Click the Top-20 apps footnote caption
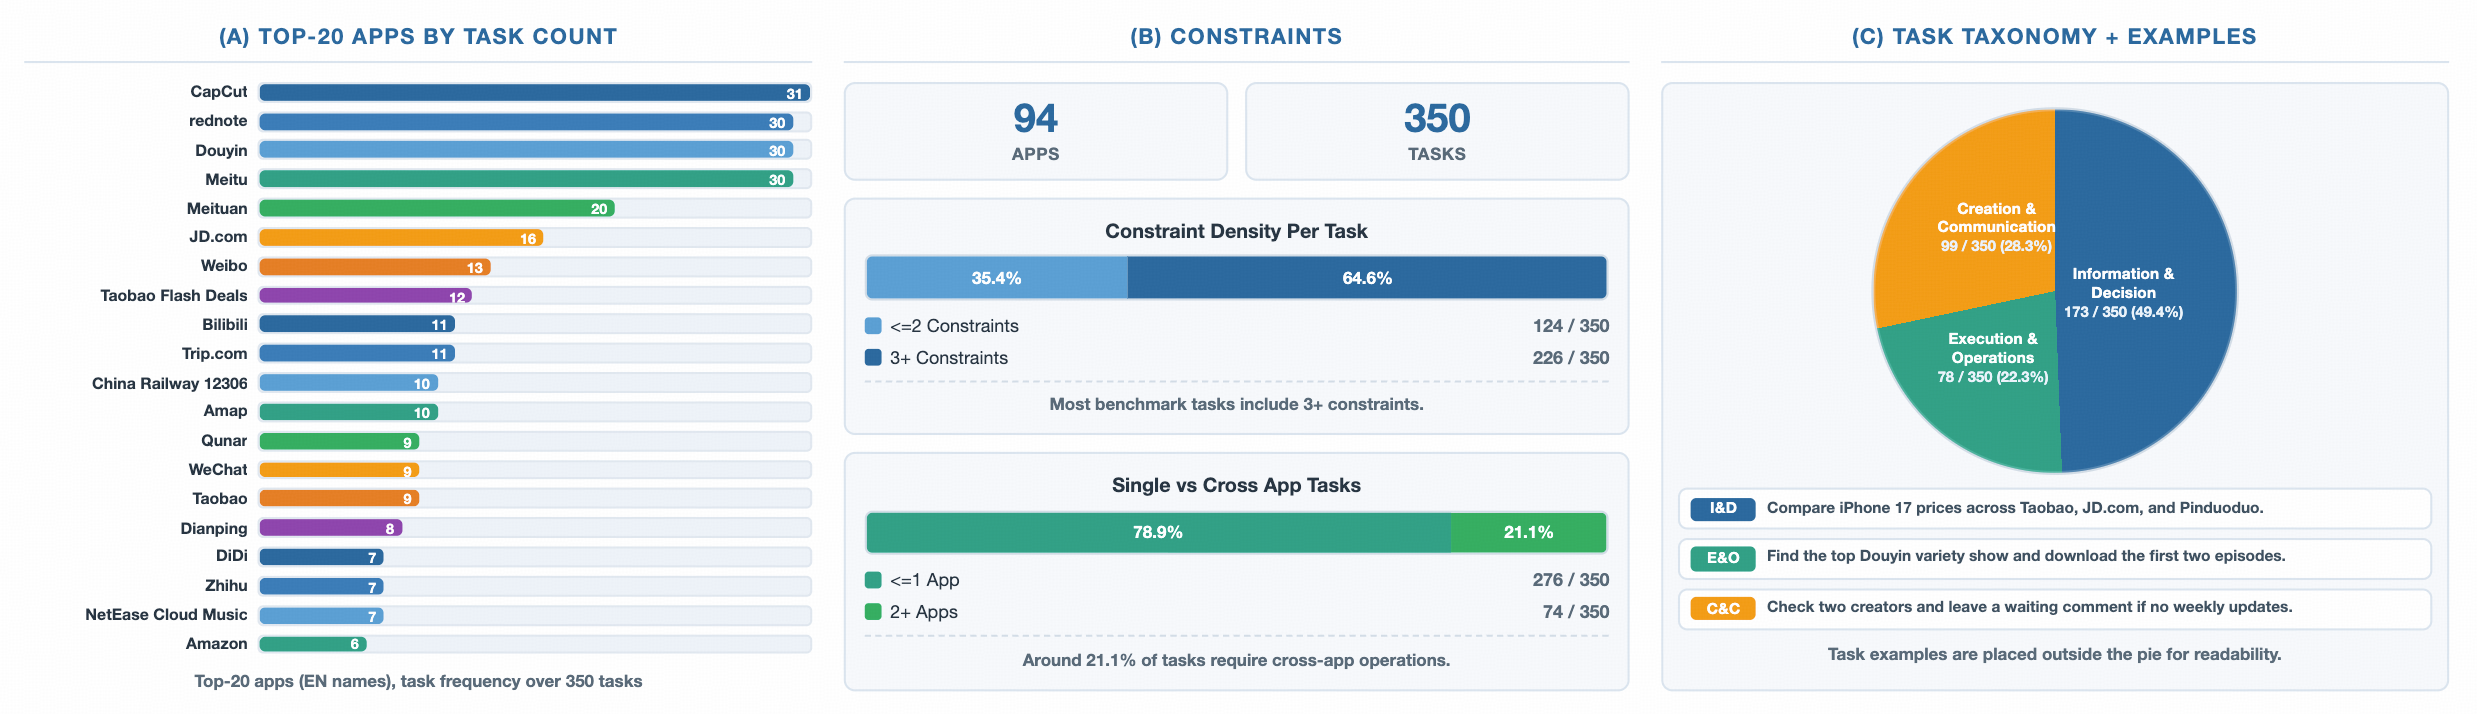Screen dimensions: 2477x714 tap(418, 681)
